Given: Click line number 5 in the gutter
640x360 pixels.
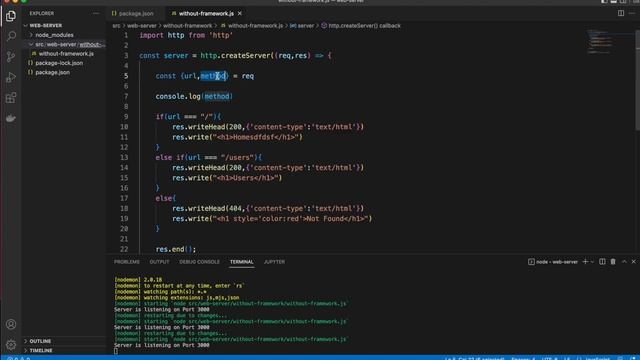Looking at the screenshot, I should coord(126,76).
